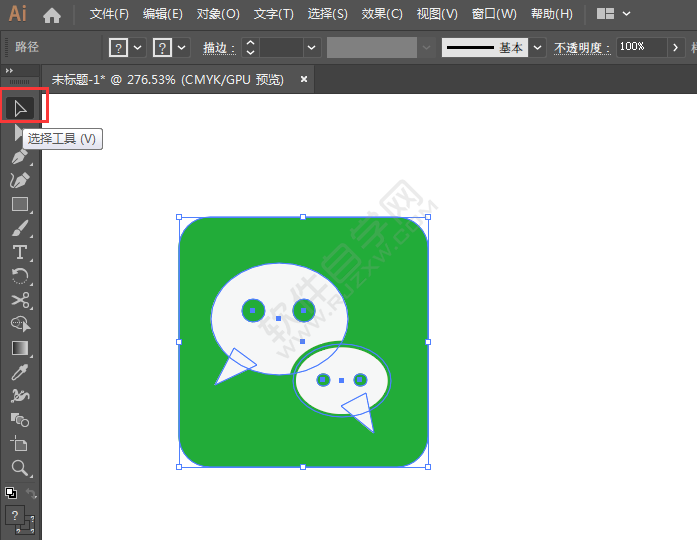The image size is (697, 540).
Task: Expand the toolbar double-arrow toggle
Action: pyautogui.click(x=9, y=71)
